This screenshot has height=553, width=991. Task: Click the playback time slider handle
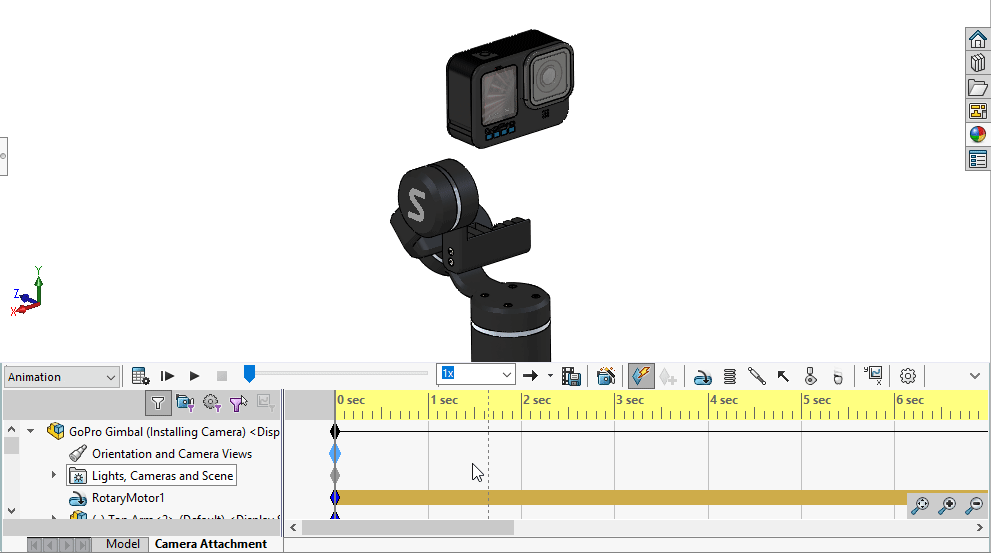249,374
